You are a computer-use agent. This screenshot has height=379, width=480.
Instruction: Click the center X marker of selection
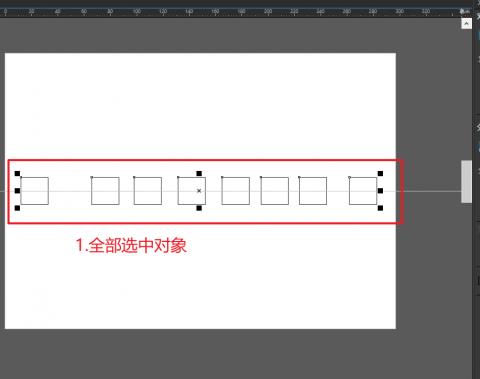pyautogui.click(x=199, y=191)
